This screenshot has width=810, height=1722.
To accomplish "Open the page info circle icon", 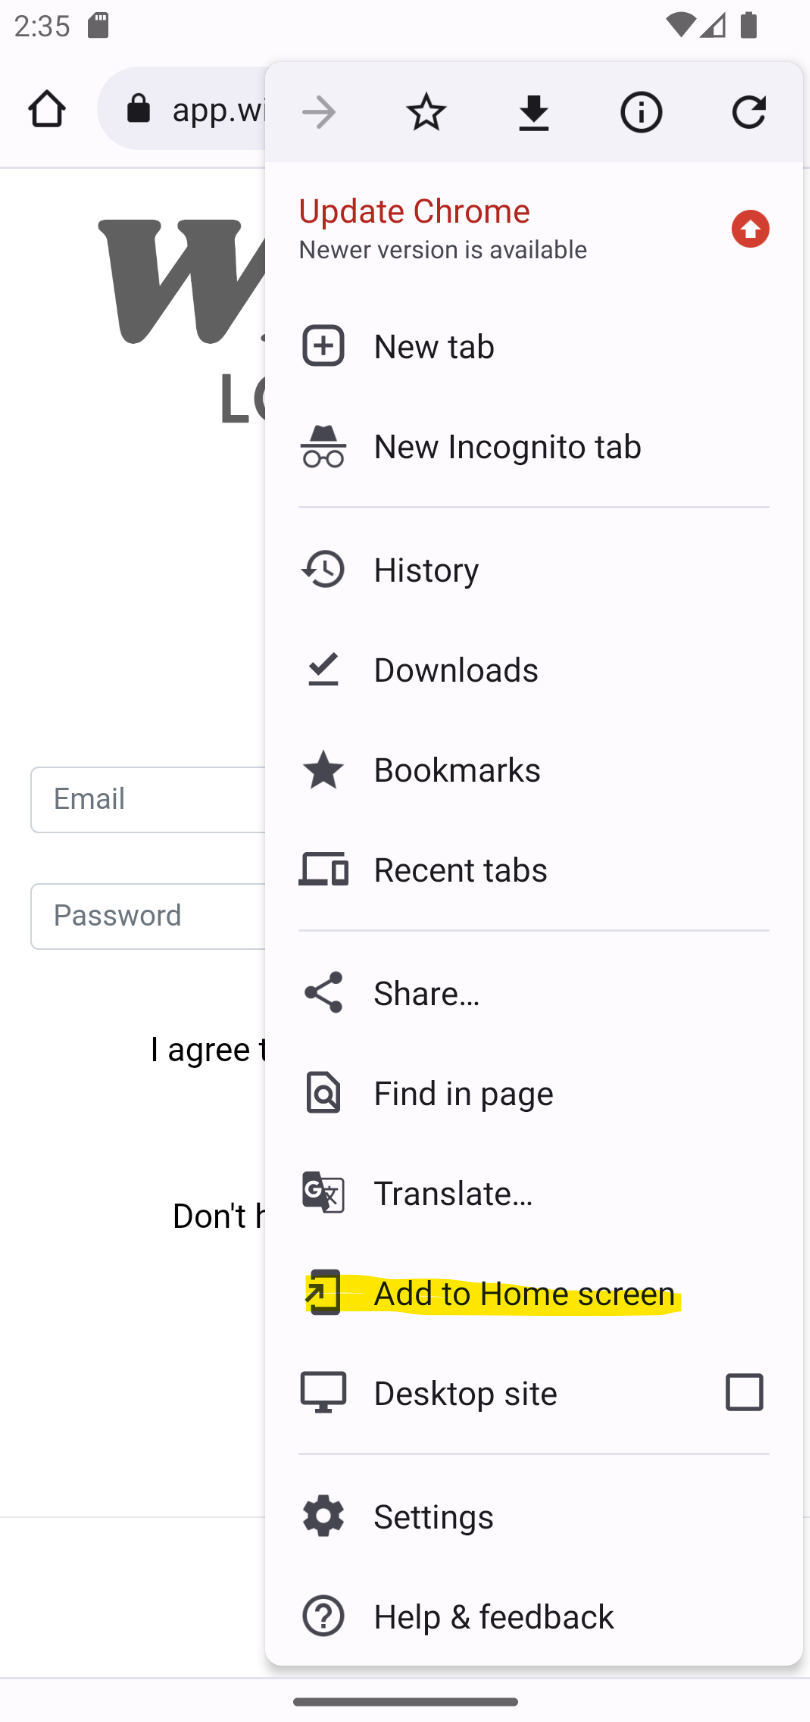I will pyautogui.click(x=641, y=112).
